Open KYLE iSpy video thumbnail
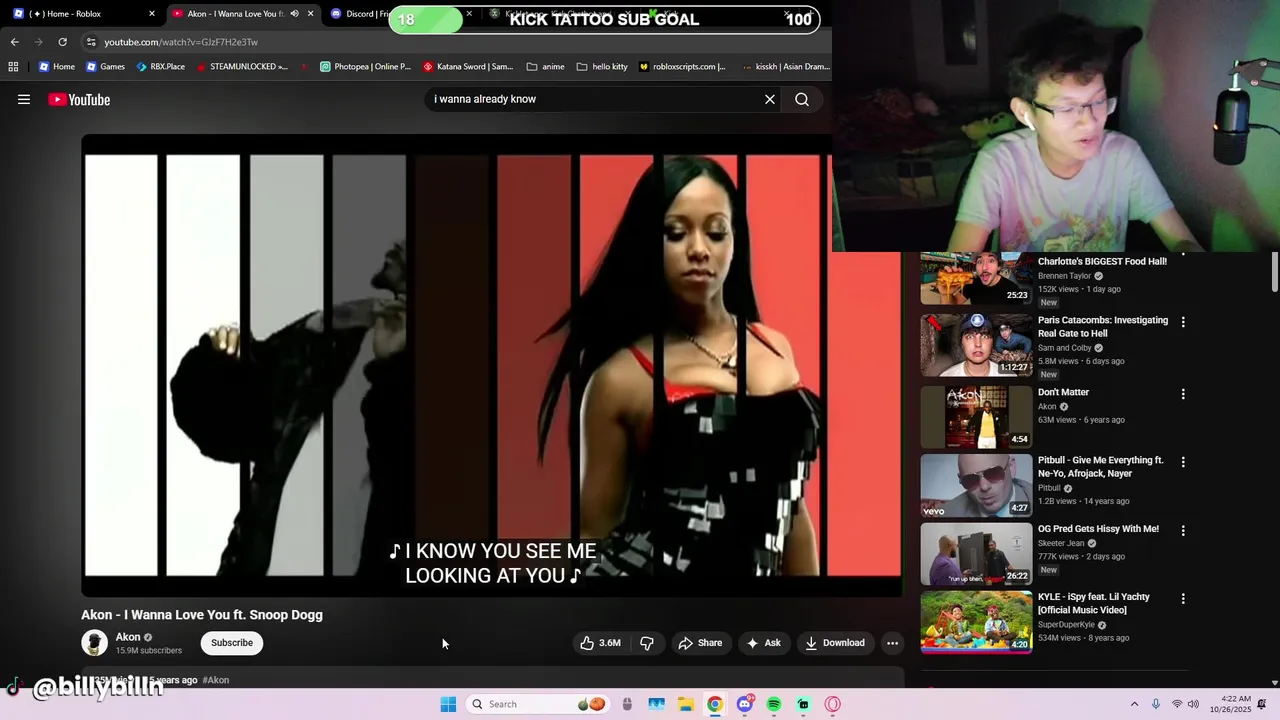This screenshot has height=720, width=1280. [x=976, y=622]
